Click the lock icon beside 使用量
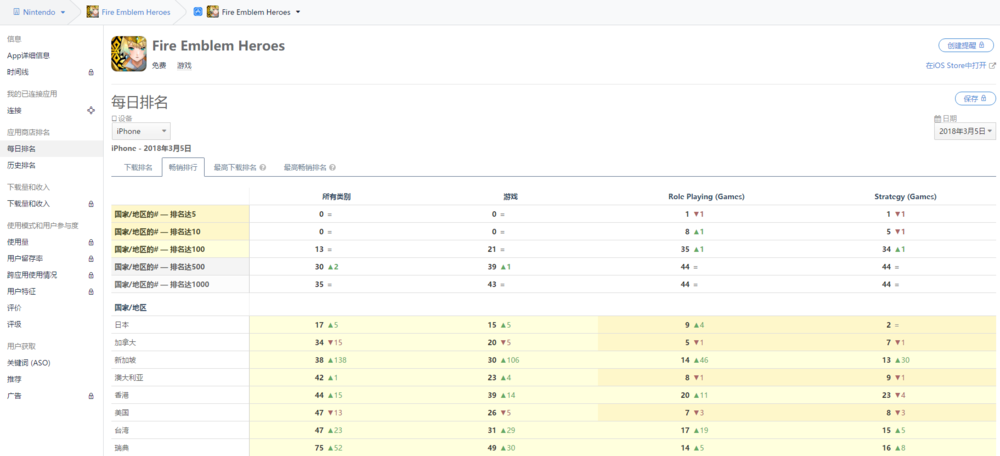The height and width of the screenshot is (456, 1000). (x=91, y=242)
